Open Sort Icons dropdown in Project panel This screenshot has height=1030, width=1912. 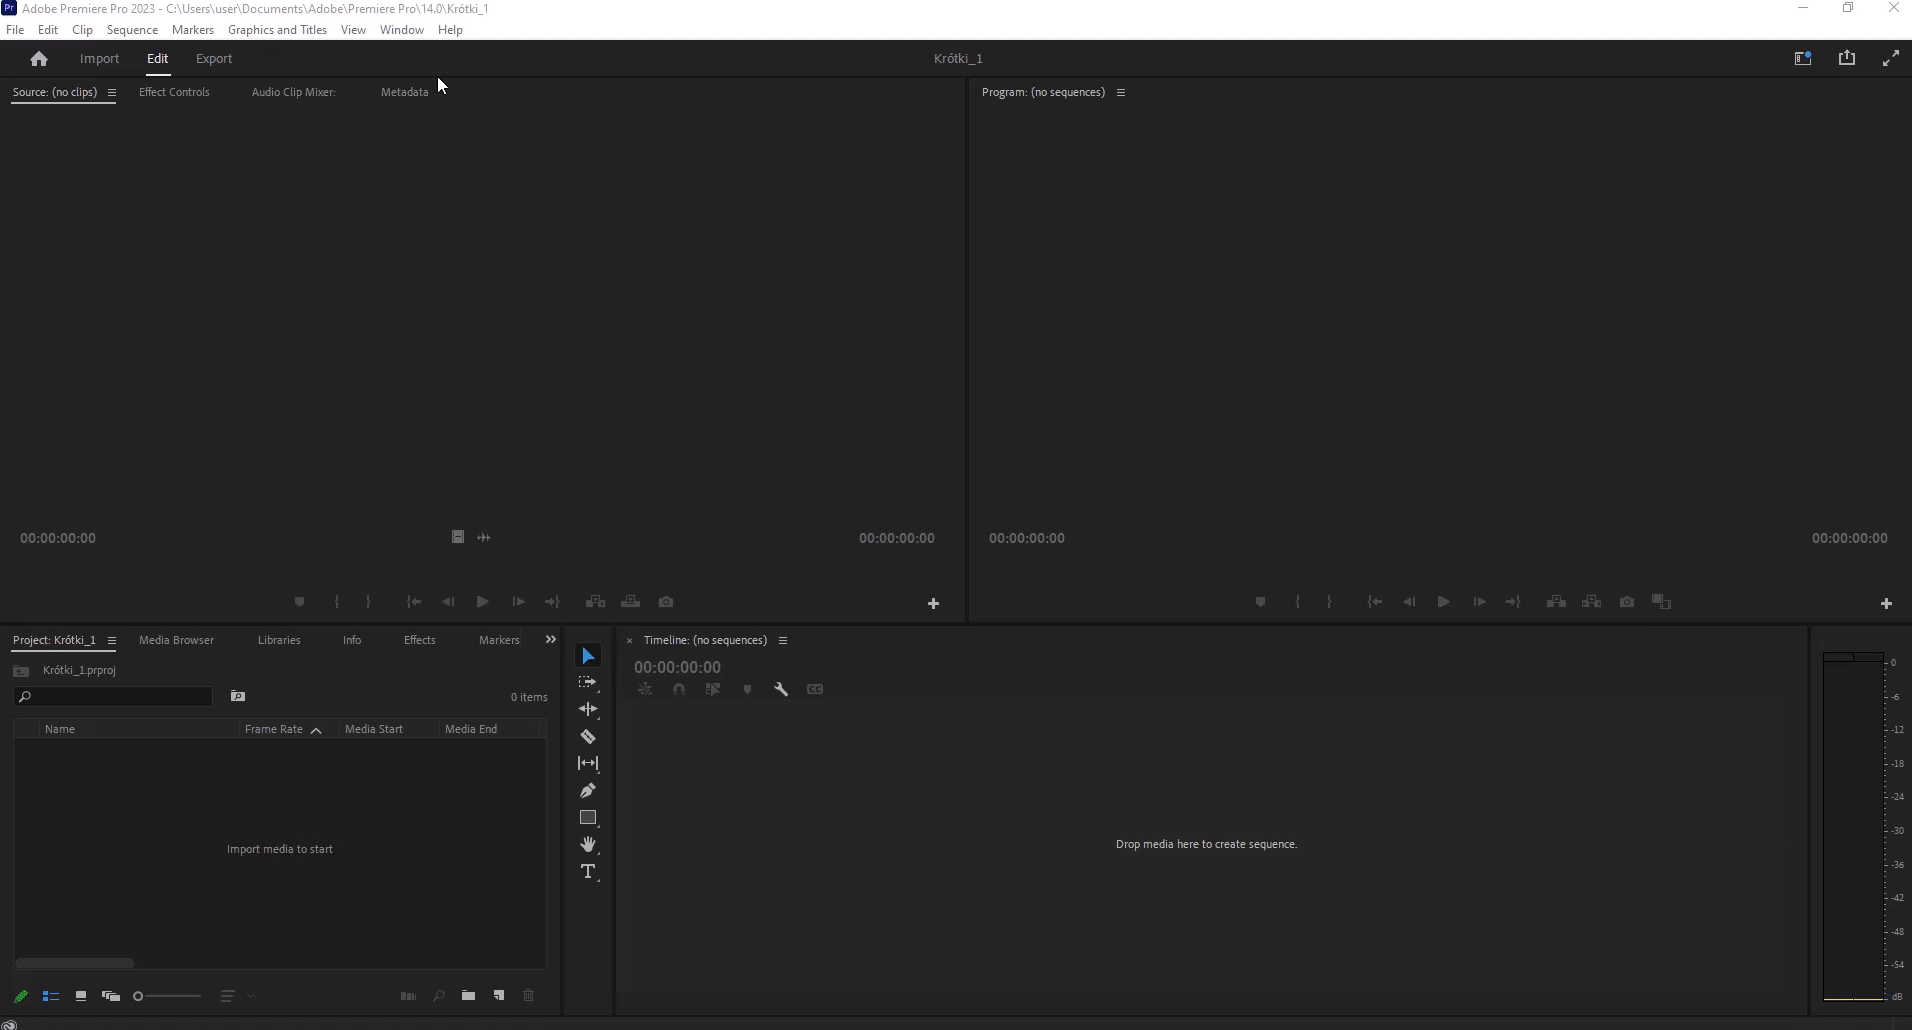[237, 996]
